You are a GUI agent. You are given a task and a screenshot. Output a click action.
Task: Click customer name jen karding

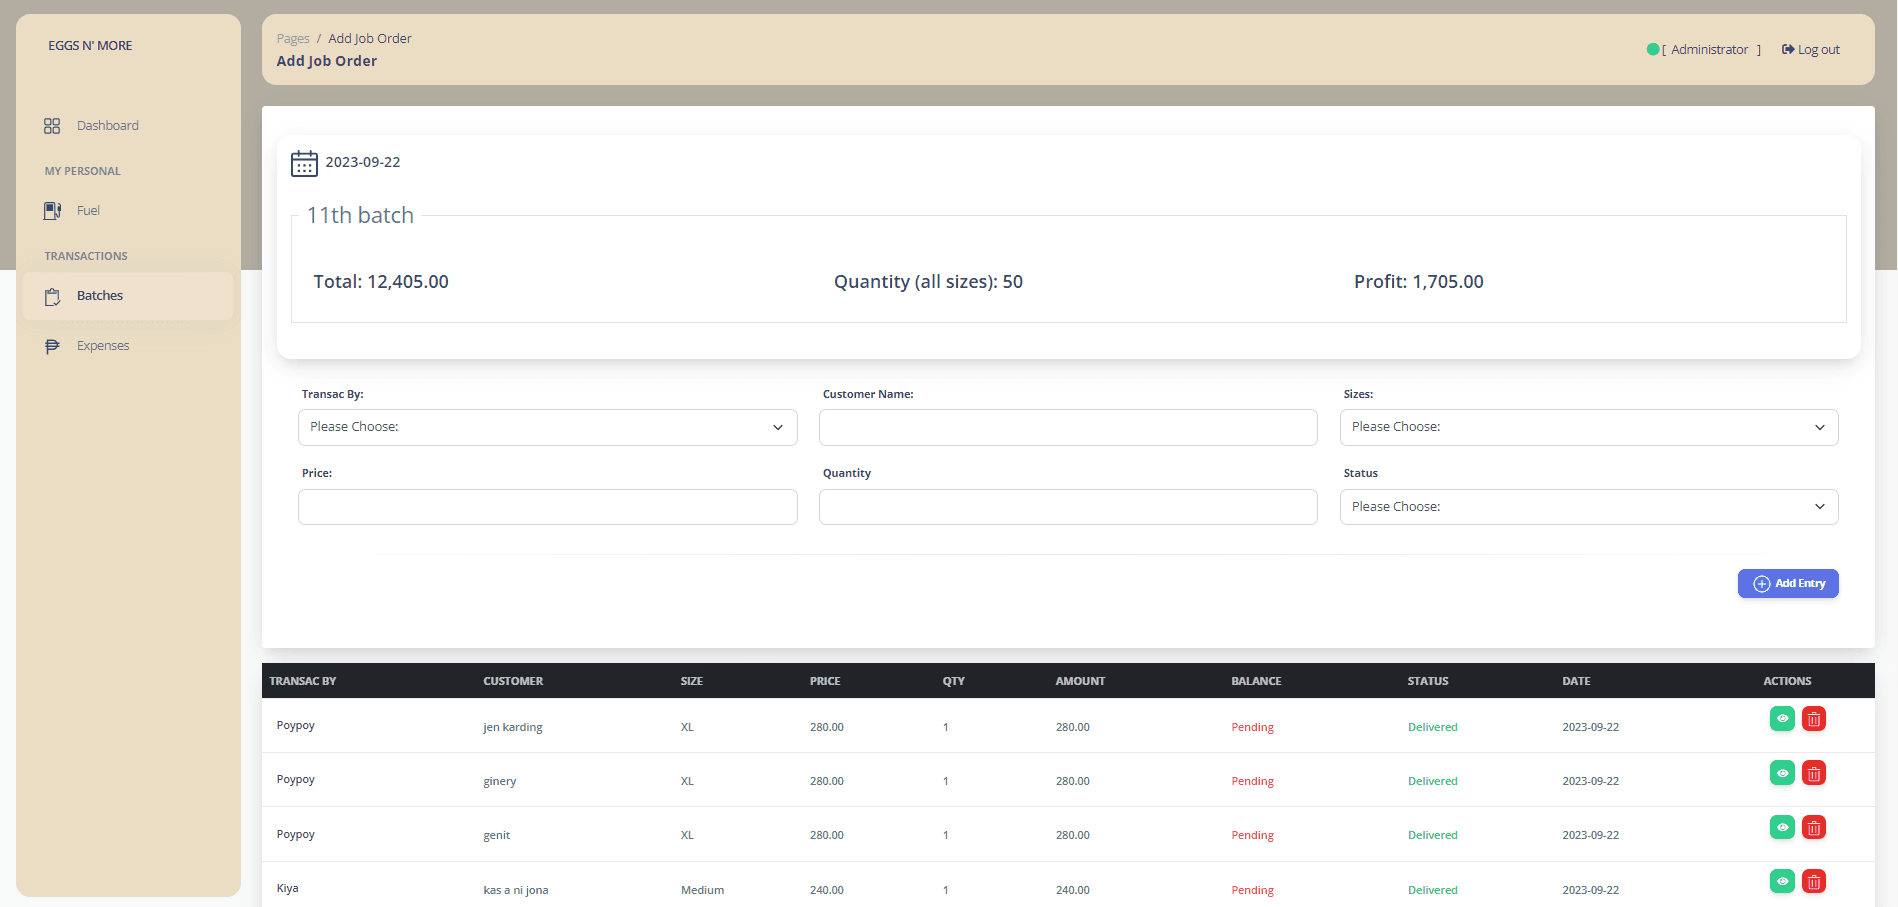click(x=513, y=727)
